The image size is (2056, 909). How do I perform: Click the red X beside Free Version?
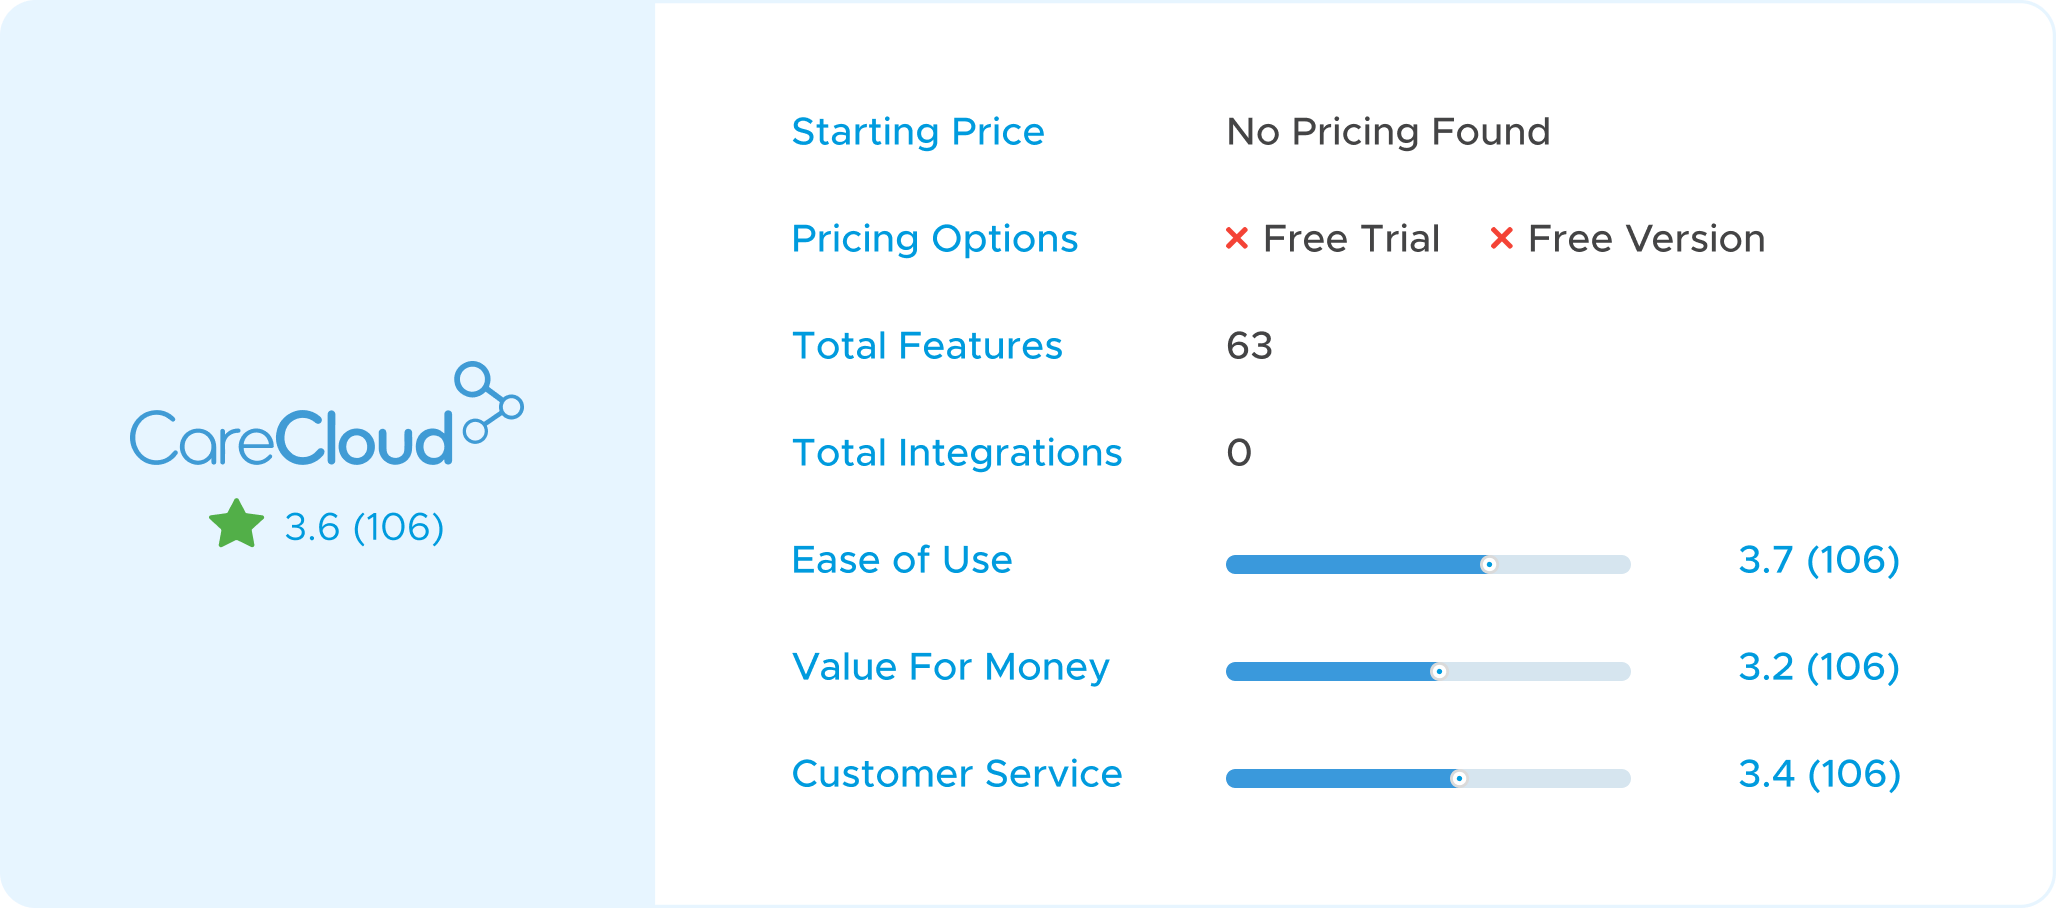point(1501,238)
